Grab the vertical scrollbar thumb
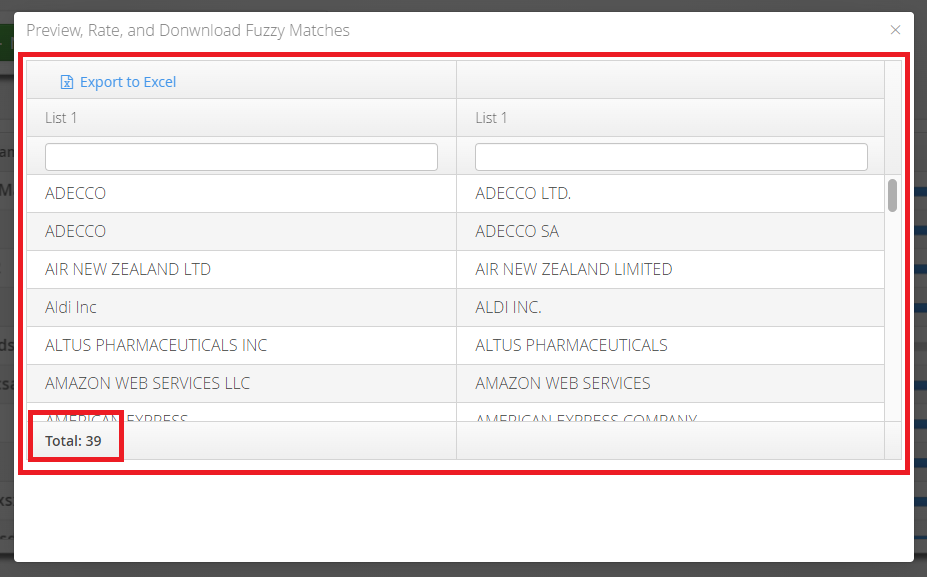The height and width of the screenshot is (577, 927). [892, 195]
